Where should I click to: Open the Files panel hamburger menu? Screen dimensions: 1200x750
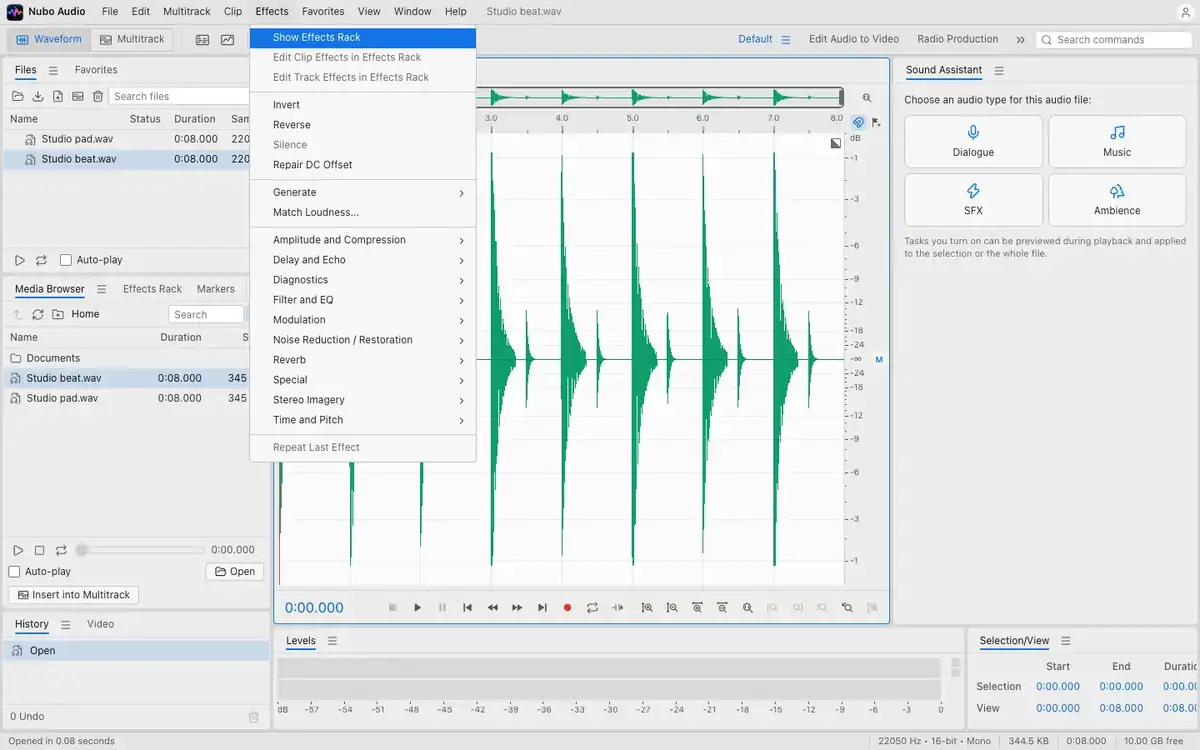pos(53,70)
